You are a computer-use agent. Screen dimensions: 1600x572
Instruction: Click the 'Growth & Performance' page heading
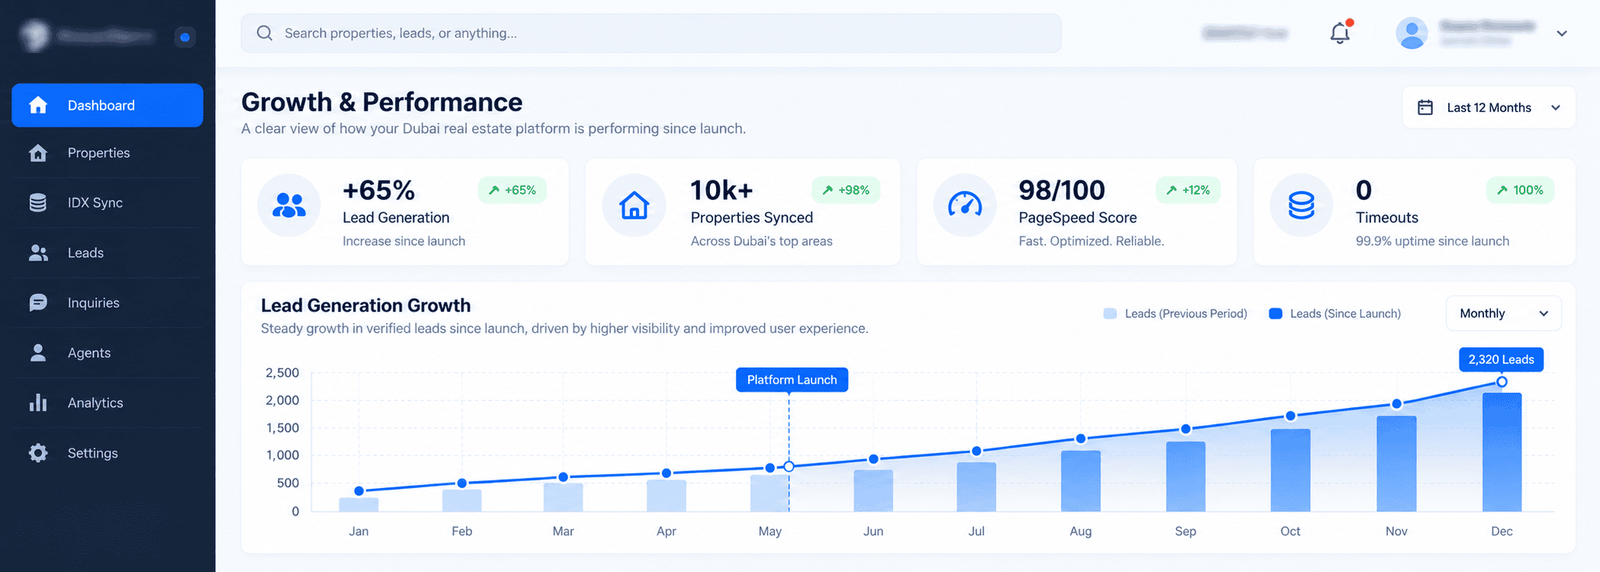[x=382, y=102]
